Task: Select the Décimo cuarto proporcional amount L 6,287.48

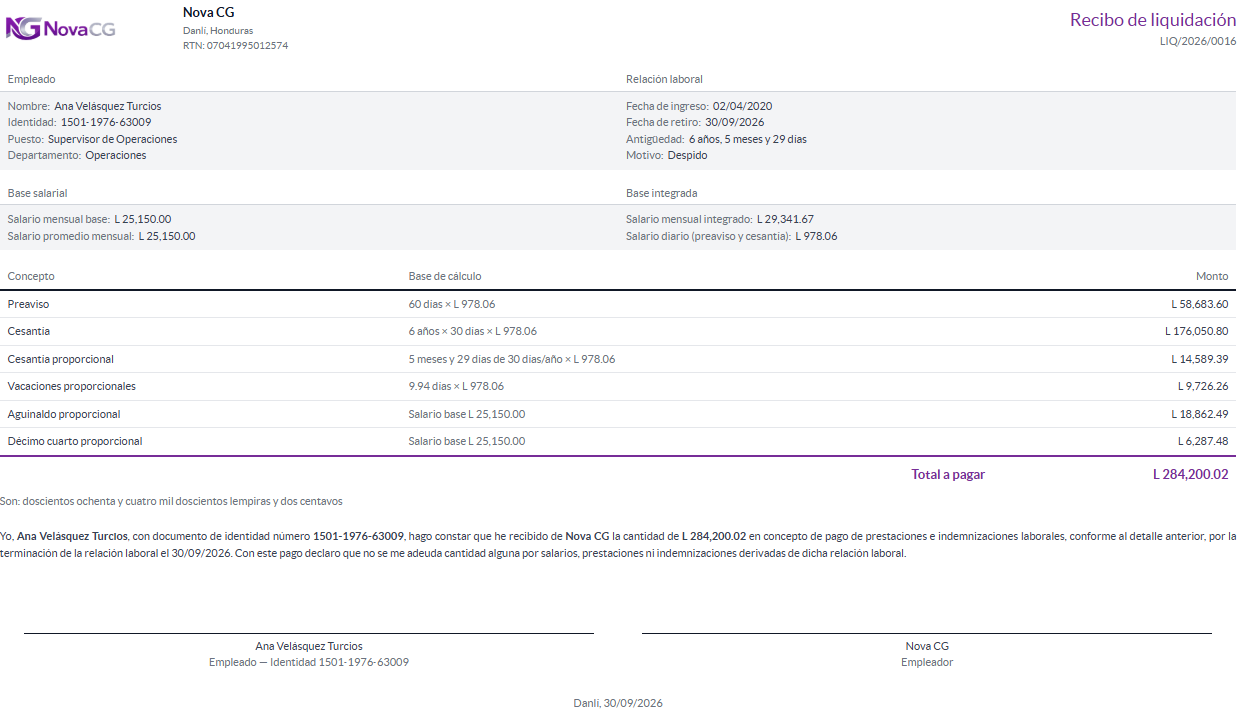Action: coord(1203,441)
